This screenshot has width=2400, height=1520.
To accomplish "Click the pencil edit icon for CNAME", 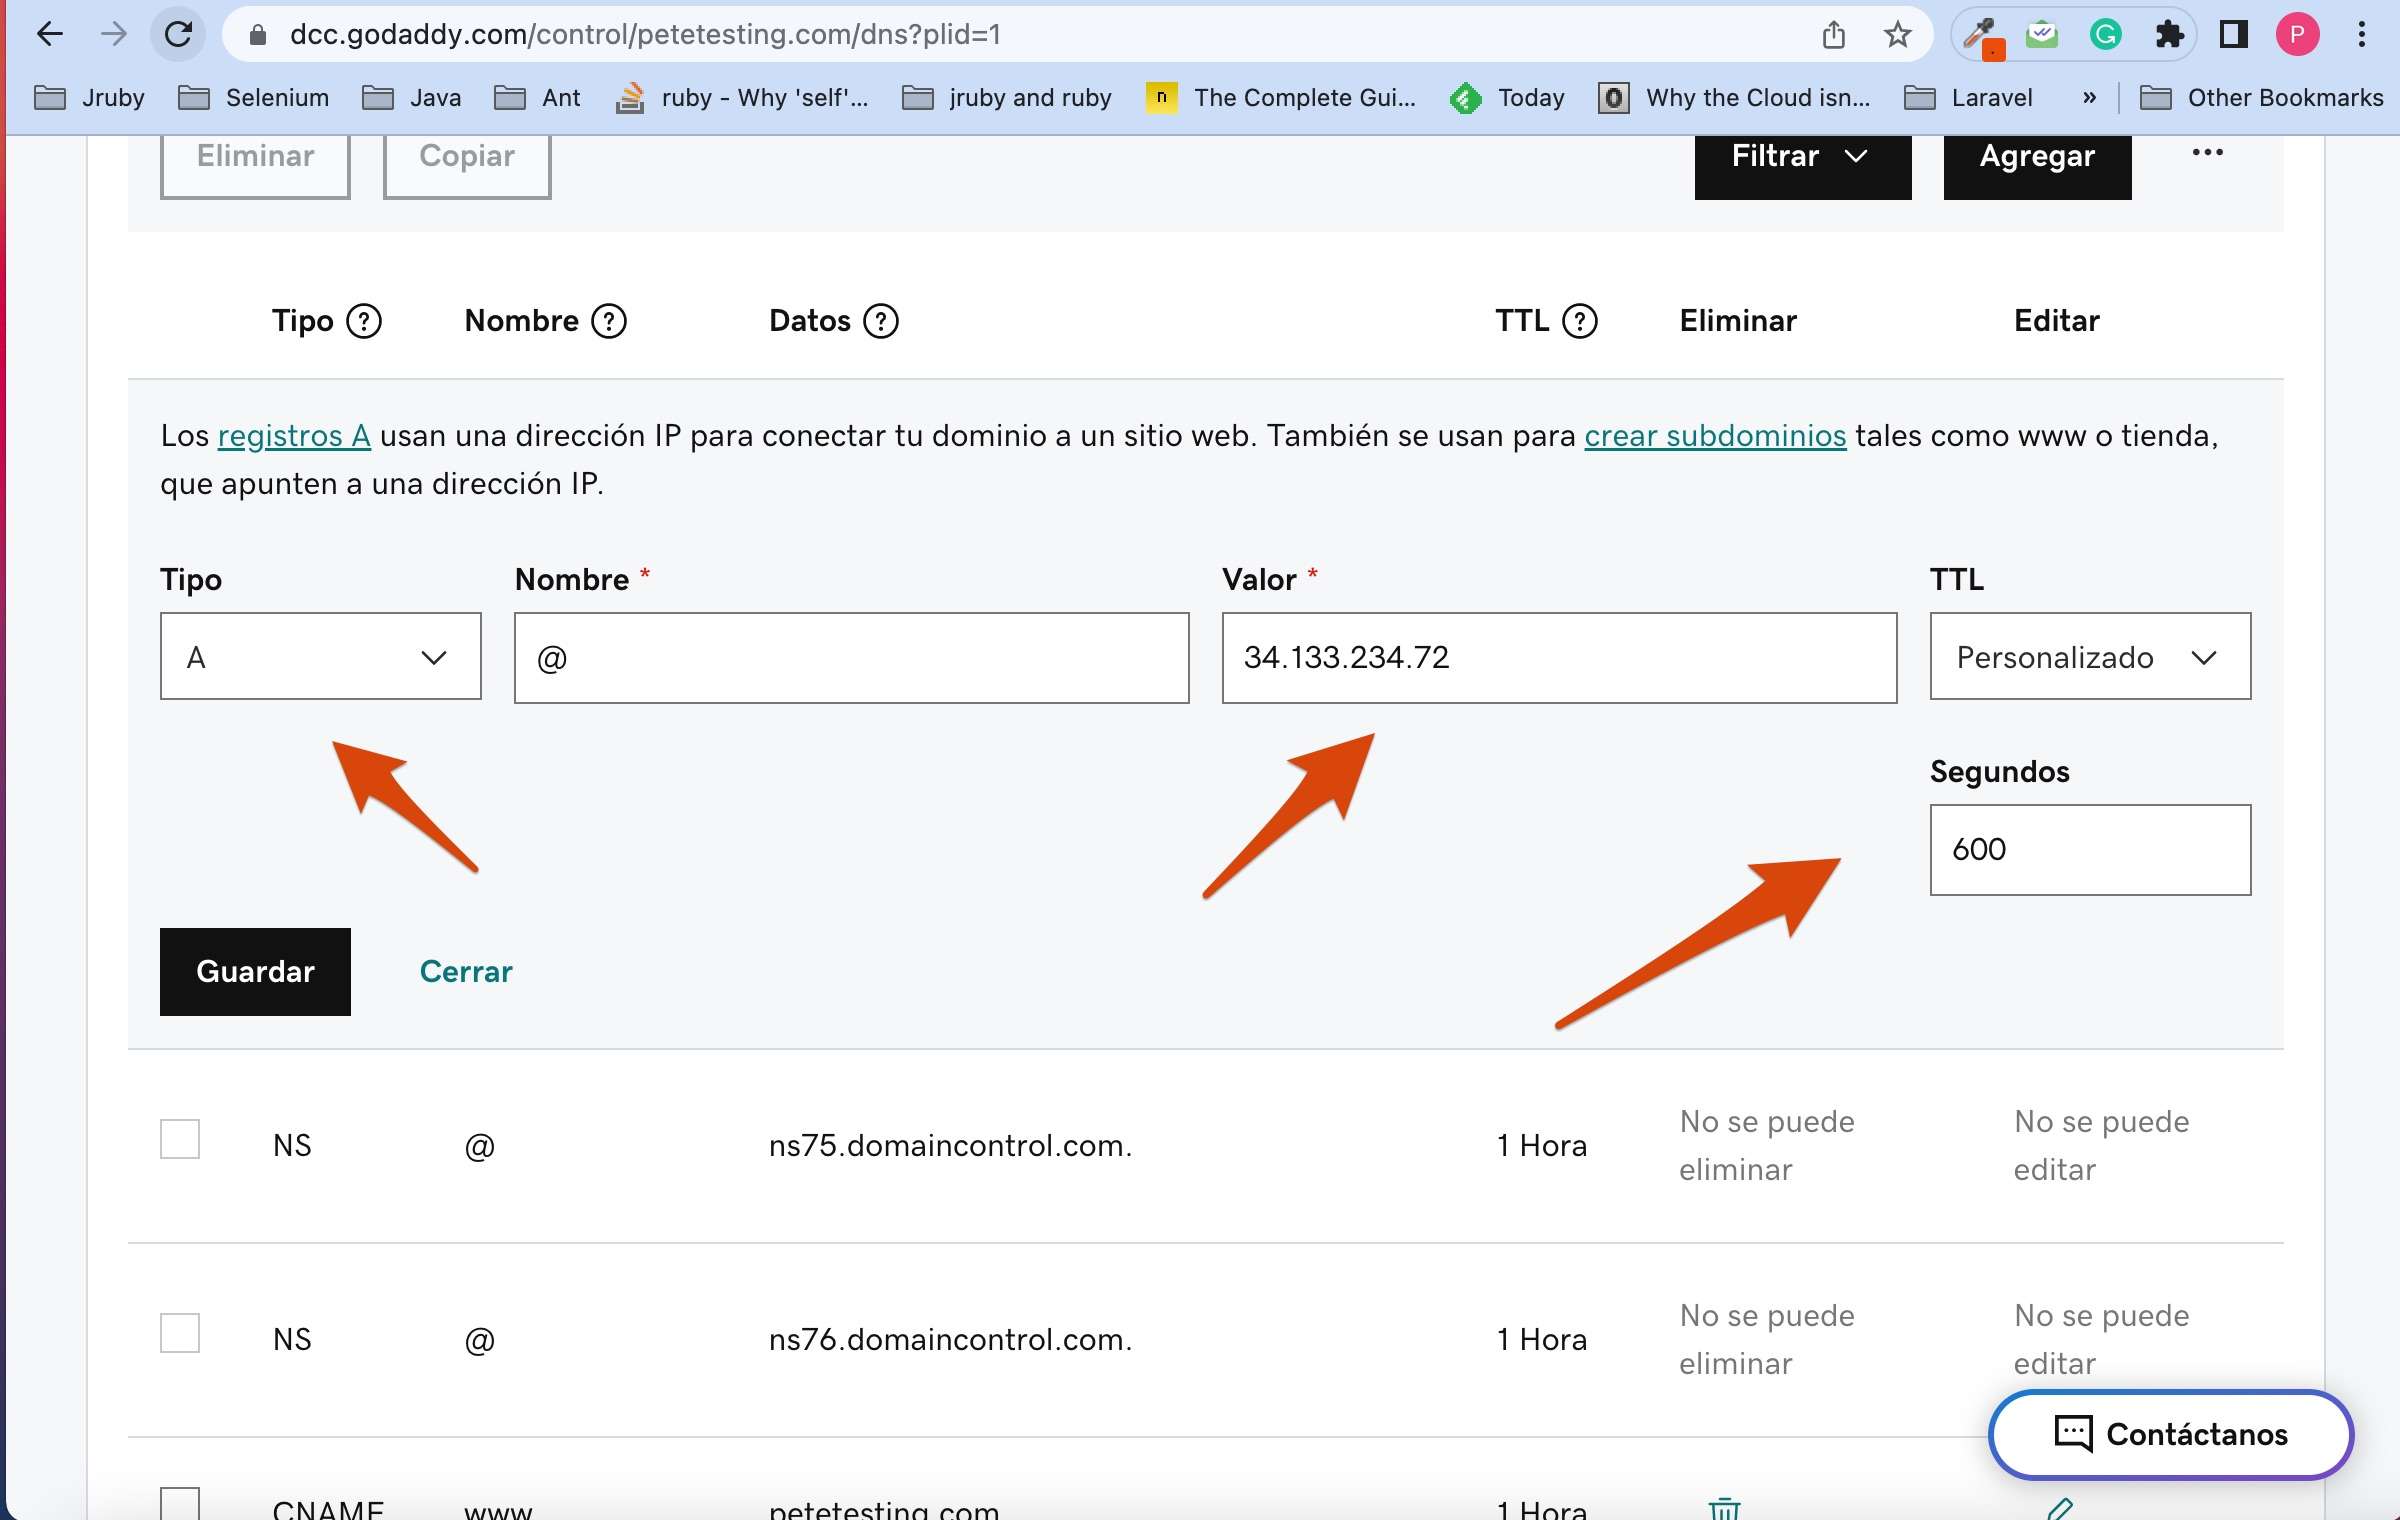I will click(2060, 1507).
